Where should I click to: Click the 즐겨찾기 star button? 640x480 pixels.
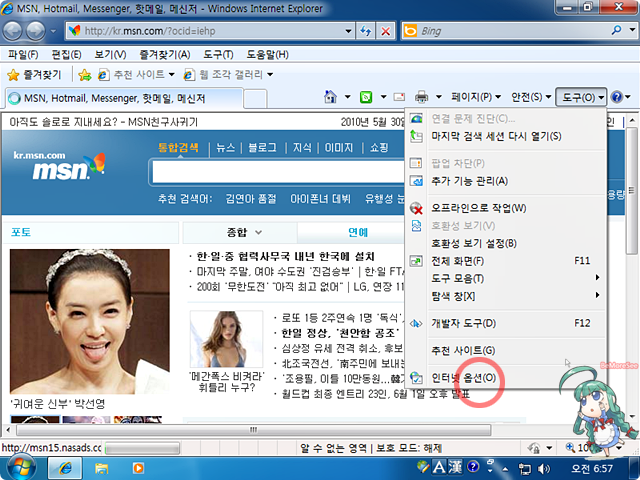(34, 75)
